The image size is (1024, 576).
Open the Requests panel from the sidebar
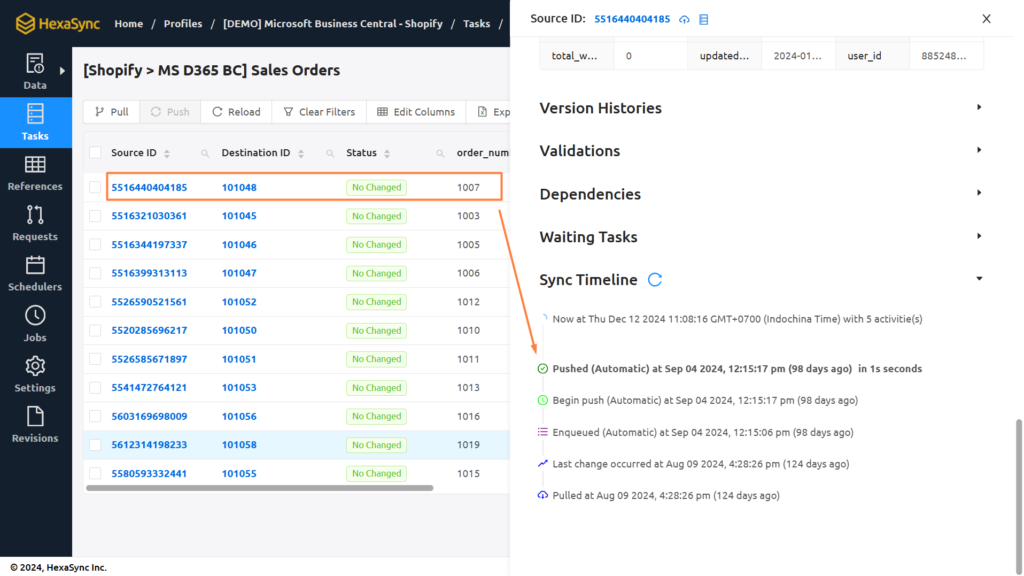tap(34, 222)
